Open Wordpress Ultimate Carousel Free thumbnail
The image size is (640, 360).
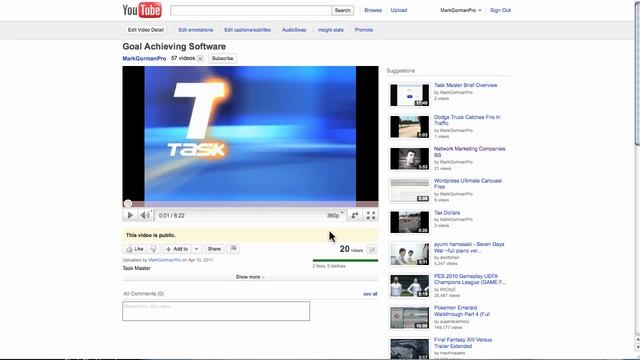tap(409, 191)
